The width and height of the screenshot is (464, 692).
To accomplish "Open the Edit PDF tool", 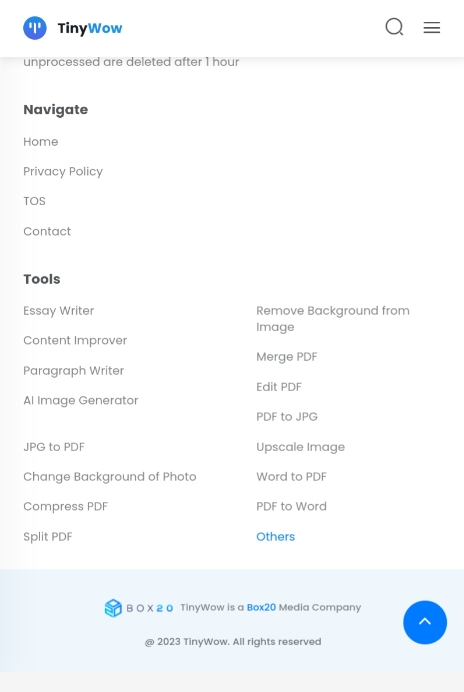I will [x=279, y=387].
